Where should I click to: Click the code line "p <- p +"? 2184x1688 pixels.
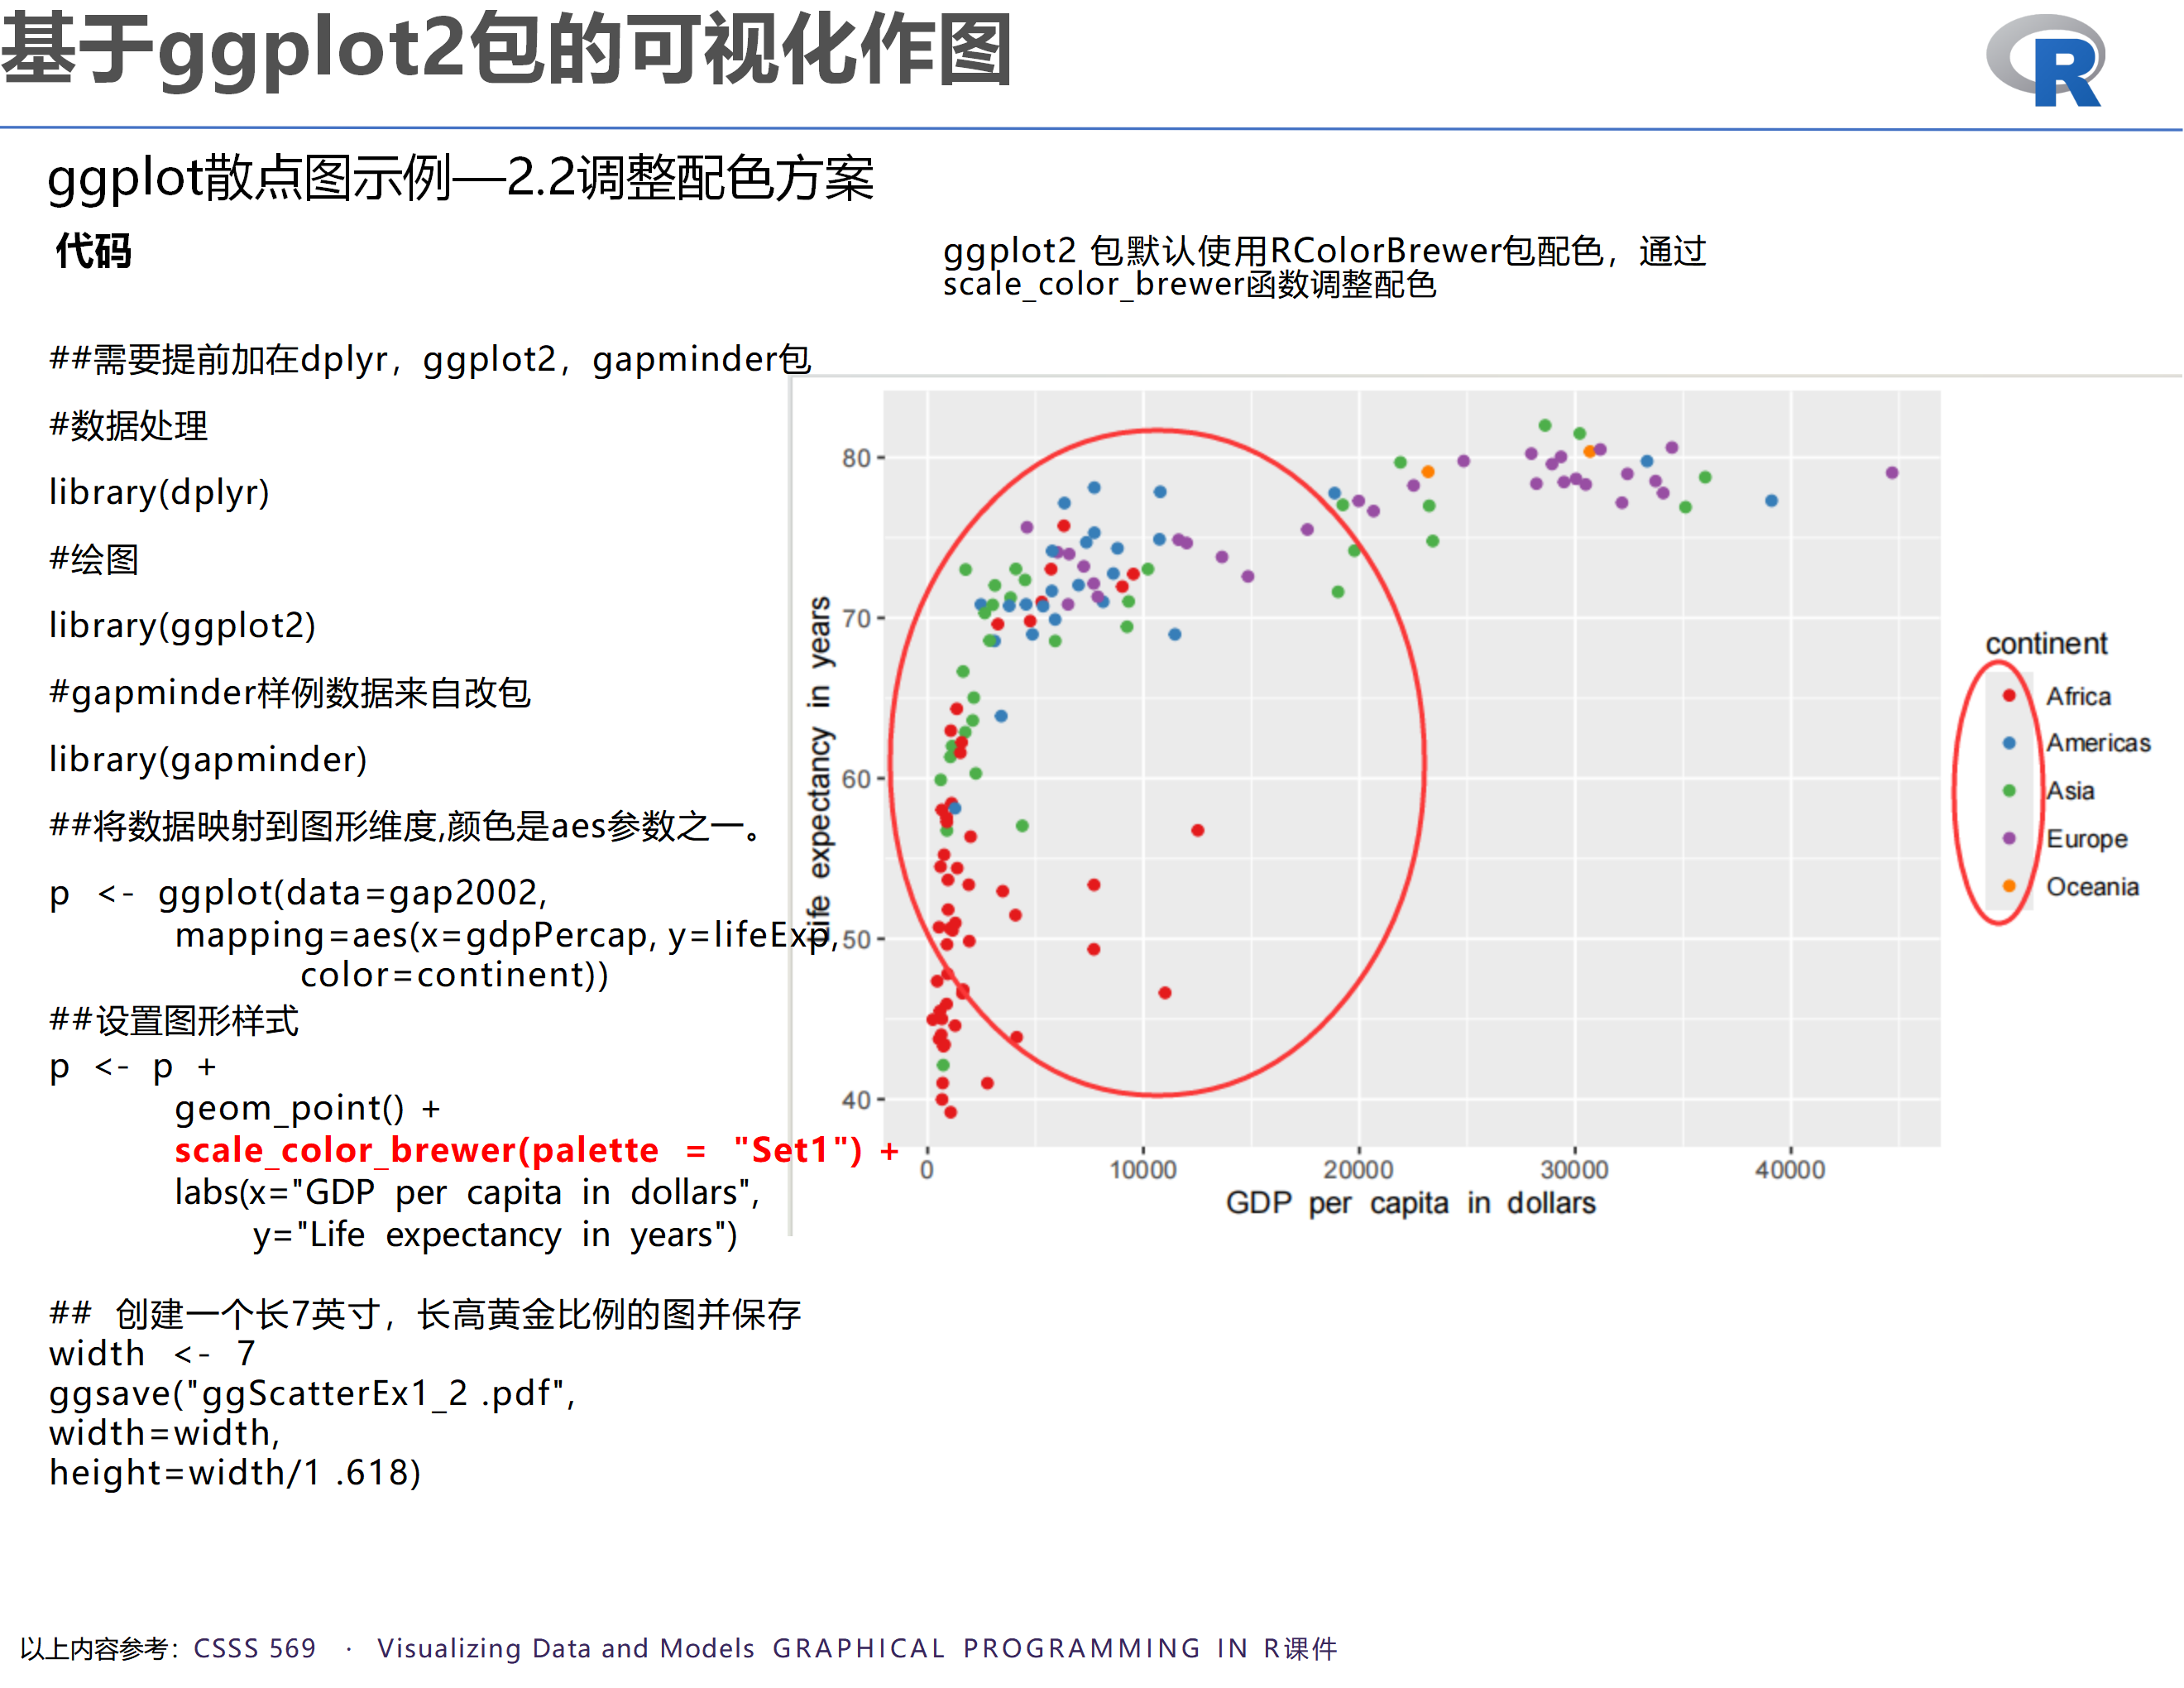click(133, 1067)
